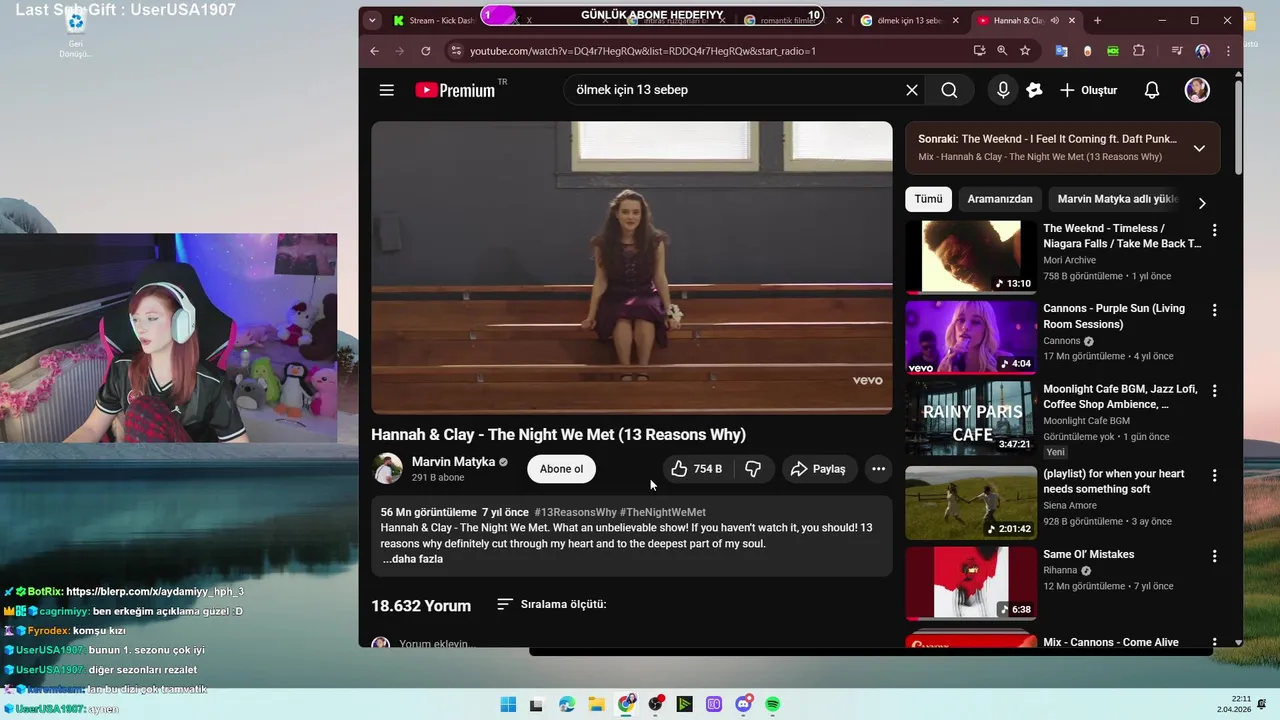Open options menu for The Weeknd - Timeless
Image resolution: width=1280 pixels, height=720 pixels.
point(1215,230)
